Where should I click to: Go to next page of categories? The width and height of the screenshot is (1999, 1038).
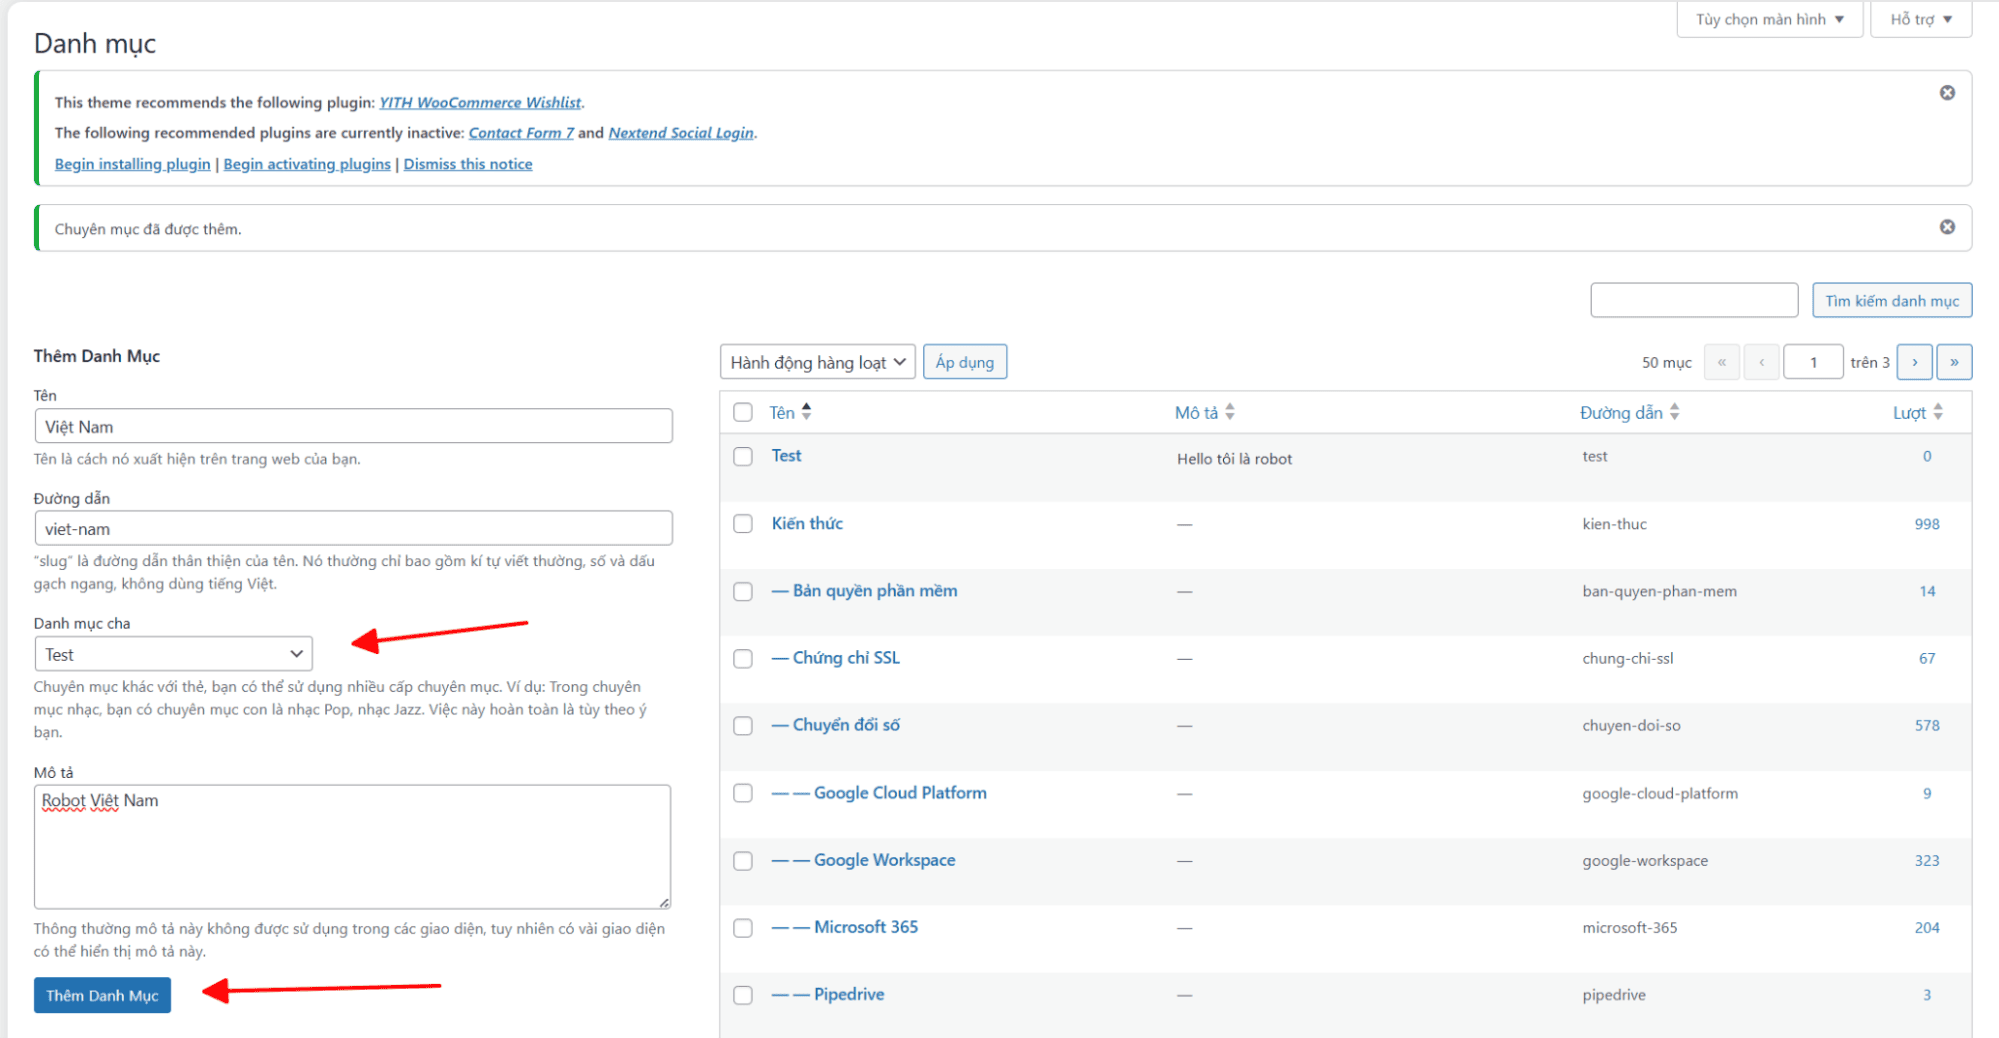click(x=1914, y=362)
